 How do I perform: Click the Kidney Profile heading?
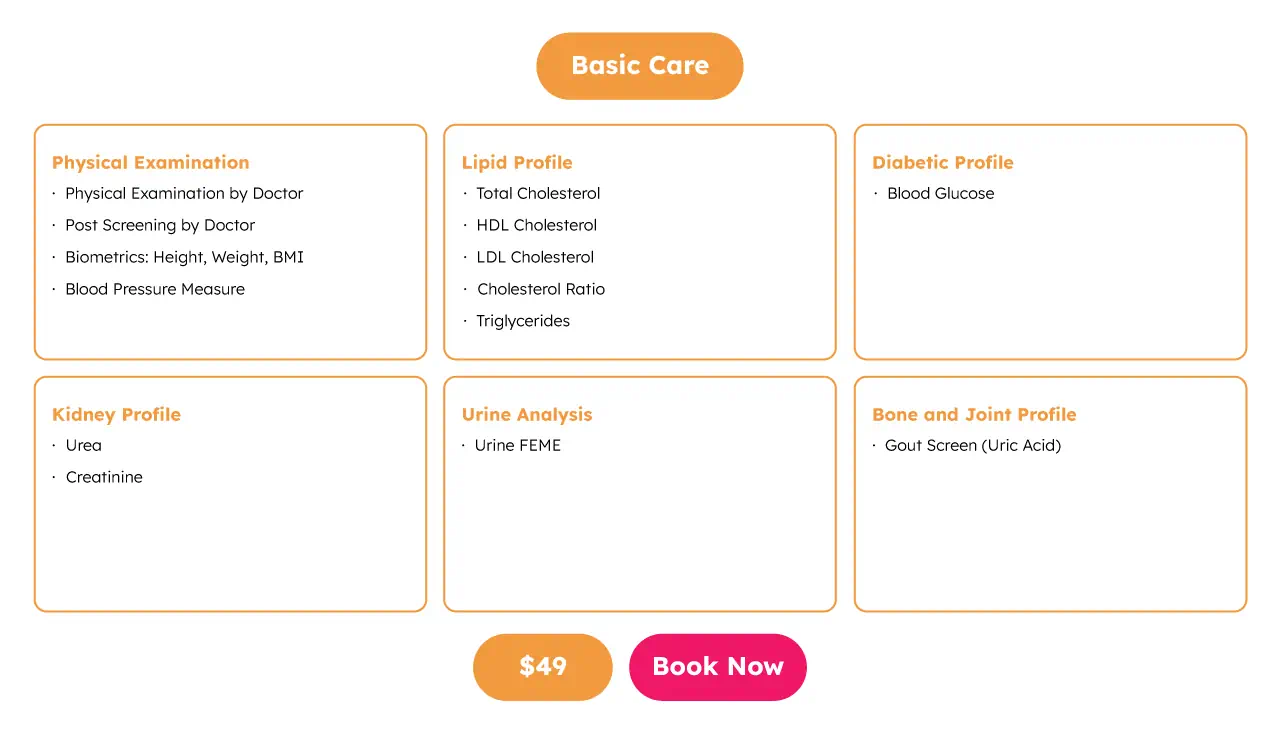tap(116, 415)
